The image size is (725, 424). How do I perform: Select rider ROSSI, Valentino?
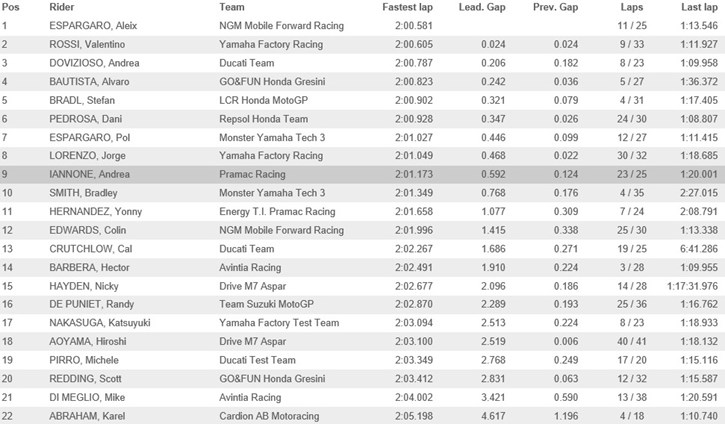pyautogui.click(x=87, y=44)
